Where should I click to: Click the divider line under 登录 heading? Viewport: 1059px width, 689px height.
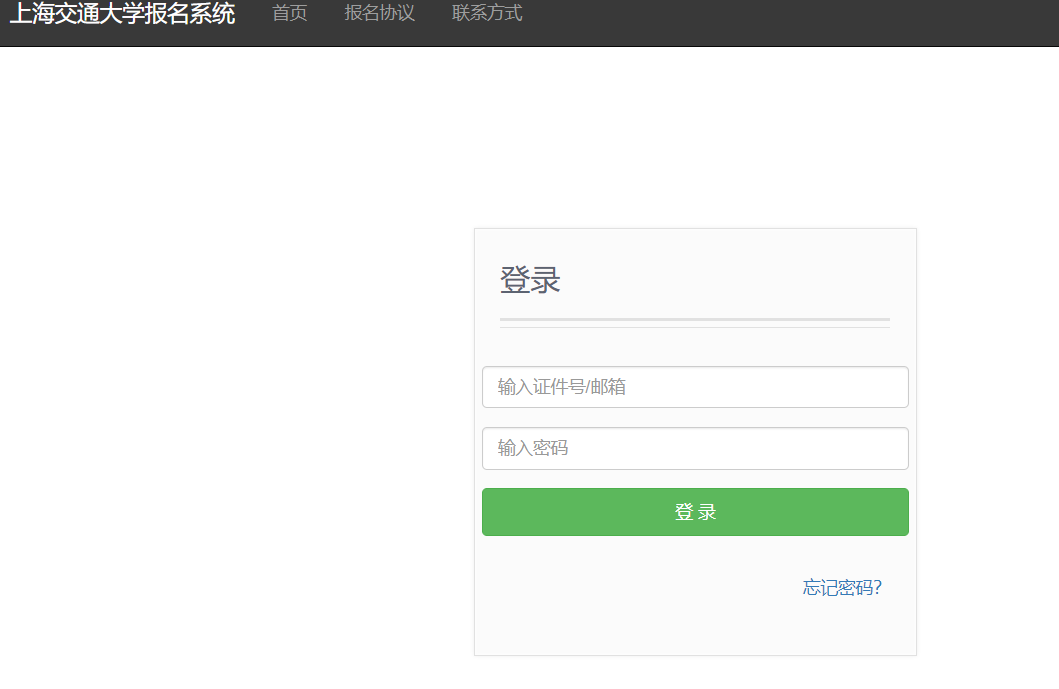[695, 320]
